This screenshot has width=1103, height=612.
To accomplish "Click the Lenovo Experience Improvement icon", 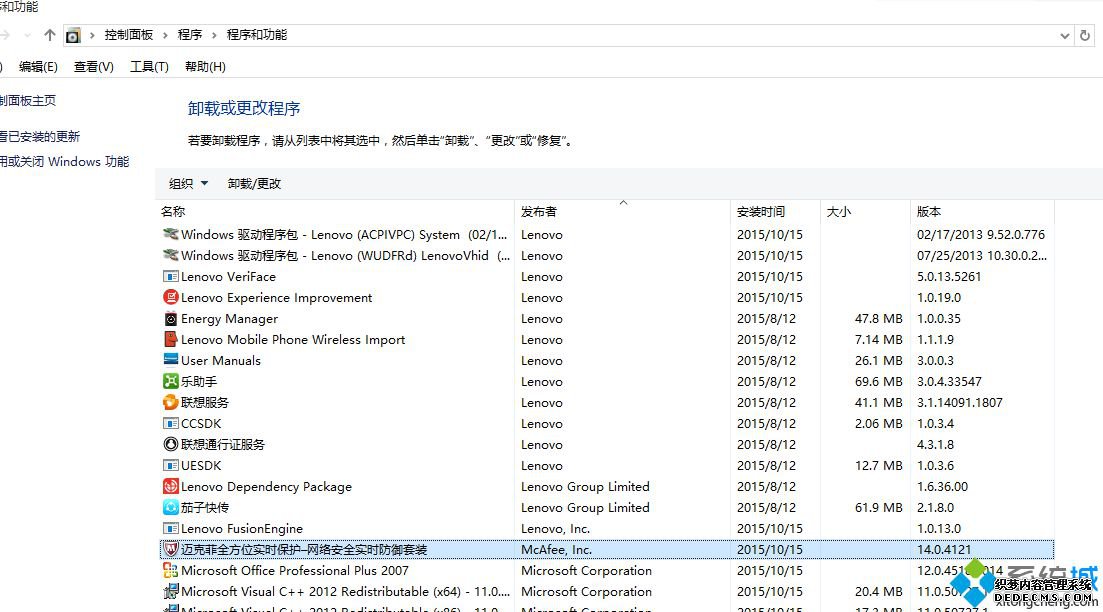I will coord(170,298).
